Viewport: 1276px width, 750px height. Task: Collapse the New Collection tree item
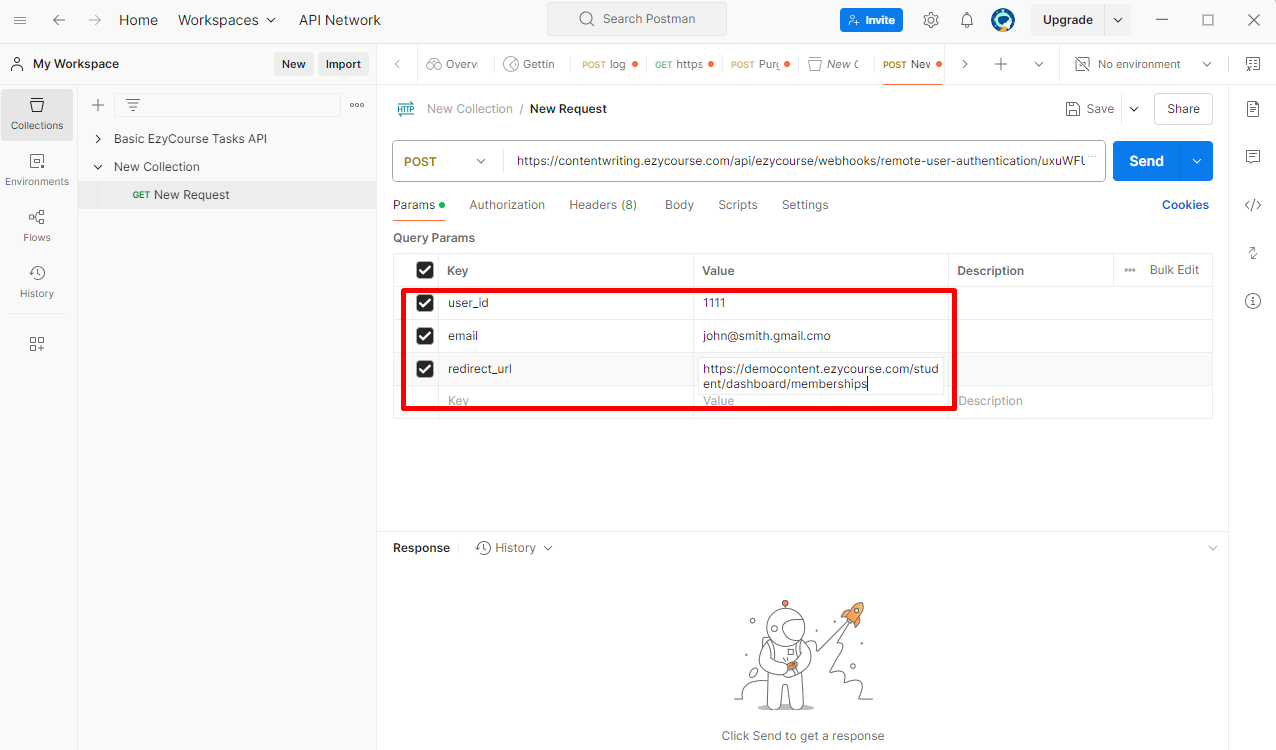point(98,167)
